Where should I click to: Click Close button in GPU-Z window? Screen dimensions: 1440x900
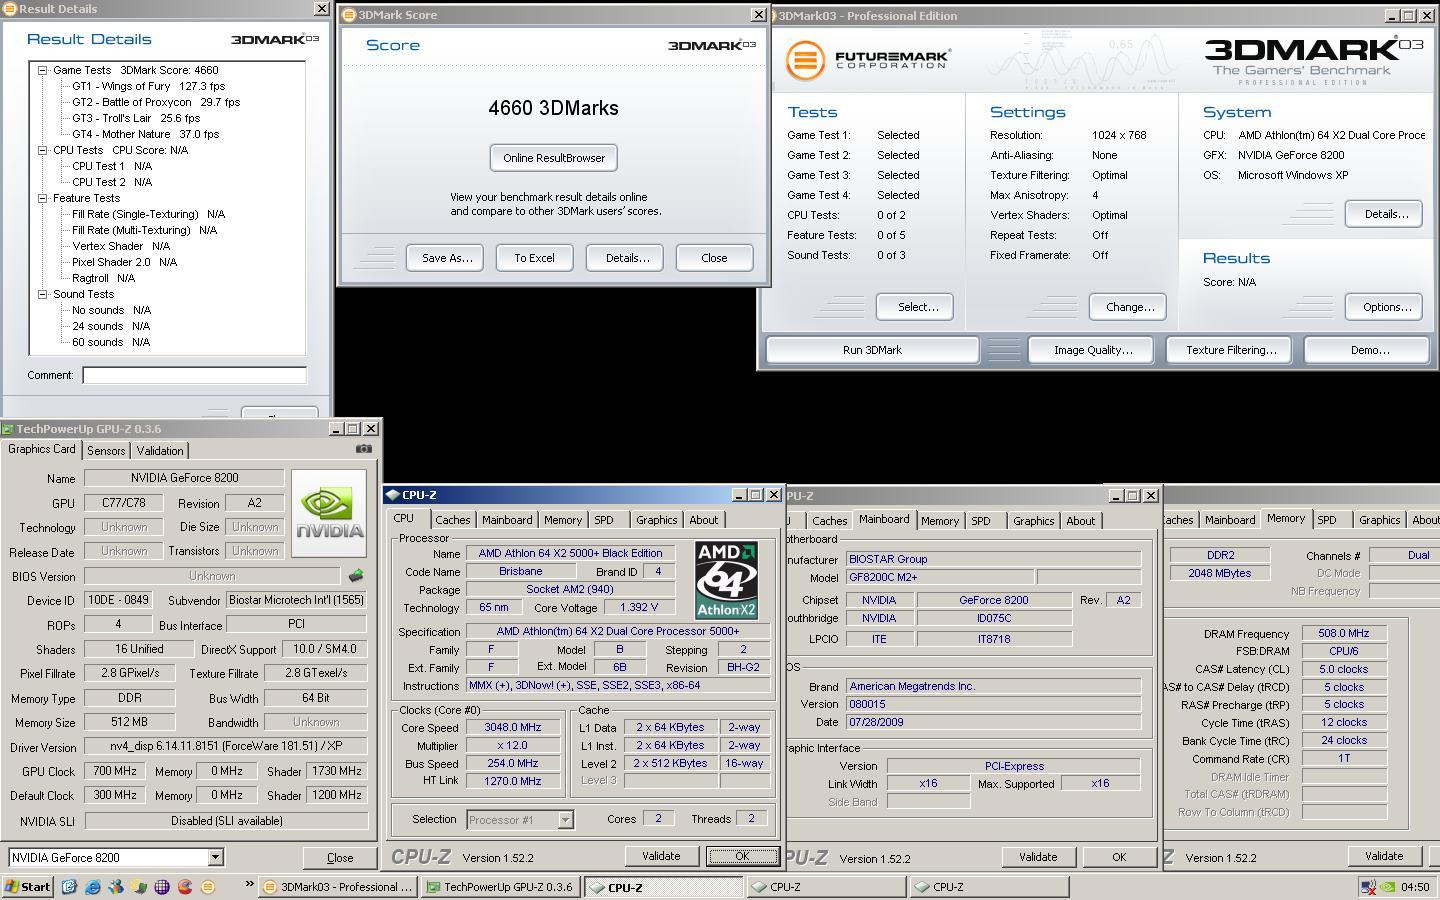coord(340,858)
